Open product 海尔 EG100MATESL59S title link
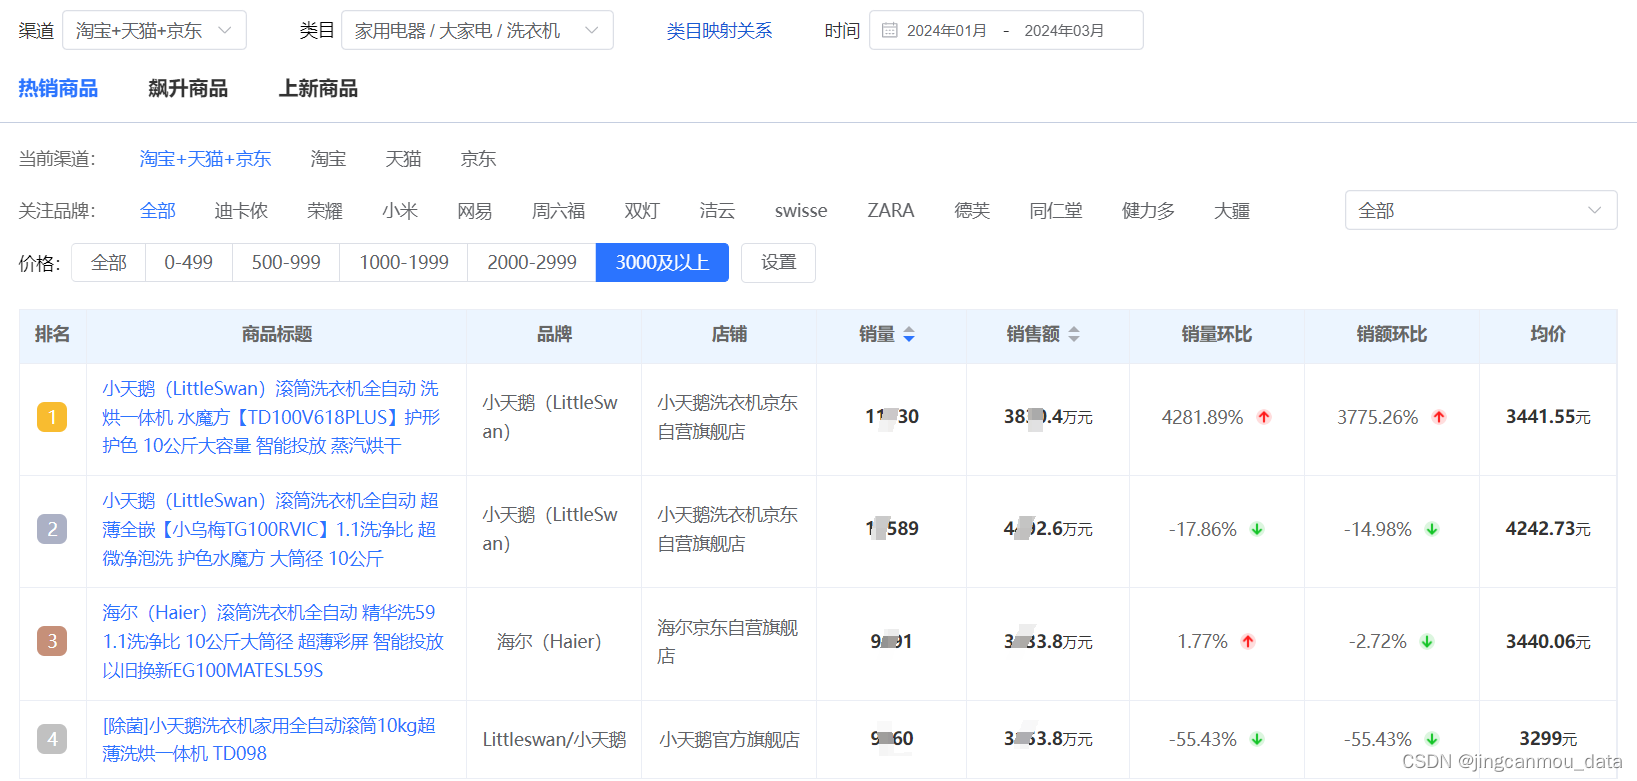Image resolution: width=1637 pixels, height=781 pixels. (x=273, y=641)
